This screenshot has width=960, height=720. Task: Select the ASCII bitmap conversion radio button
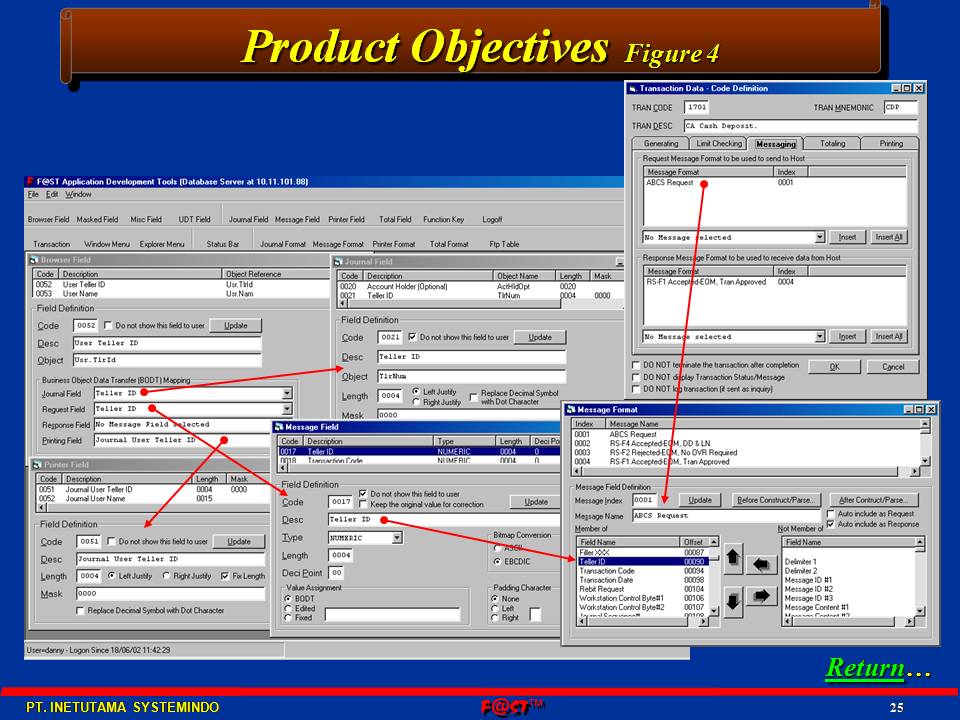coord(497,548)
